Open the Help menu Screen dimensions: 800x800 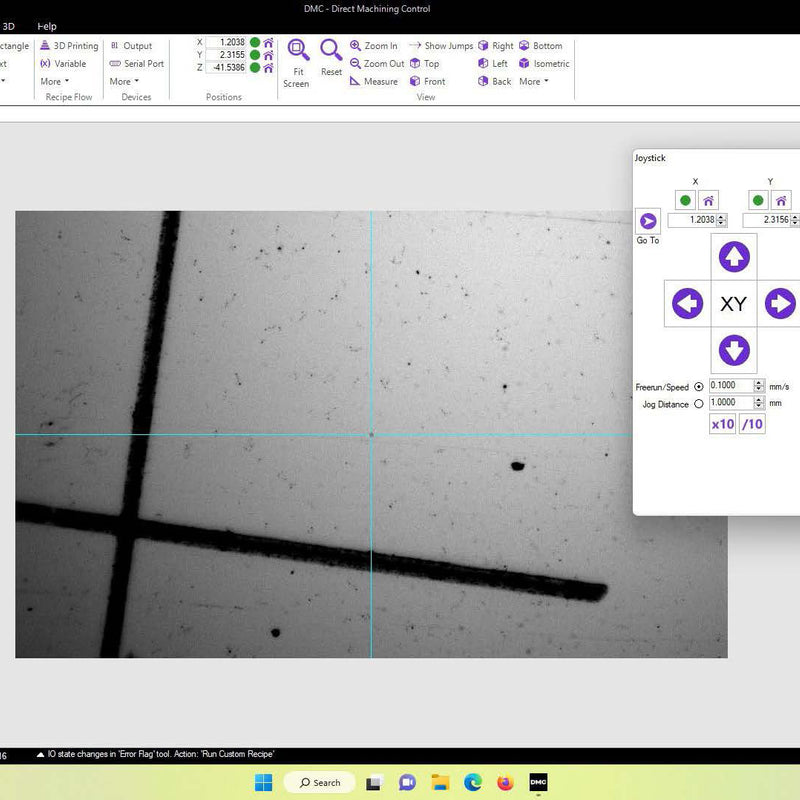[x=47, y=26]
